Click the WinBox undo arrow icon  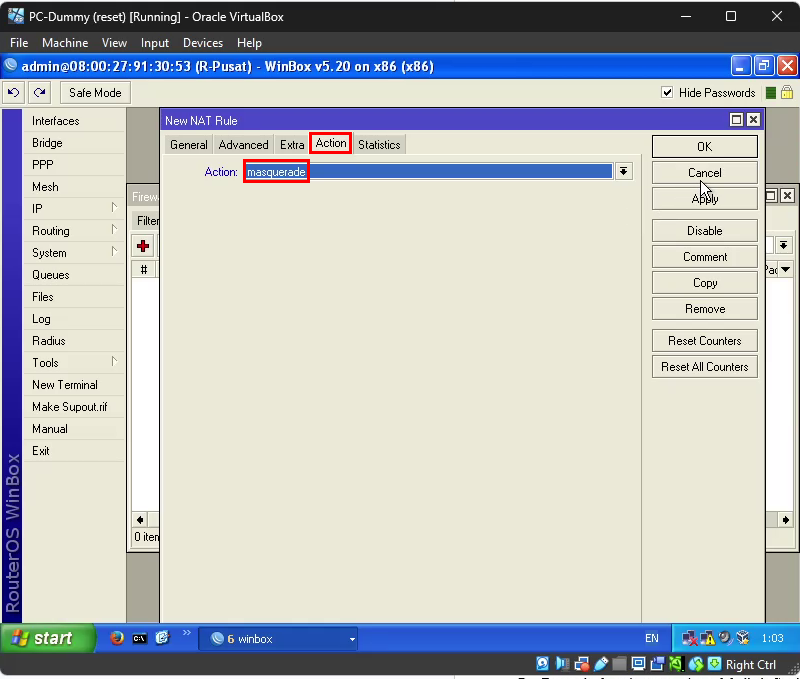click(x=14, y=92)
